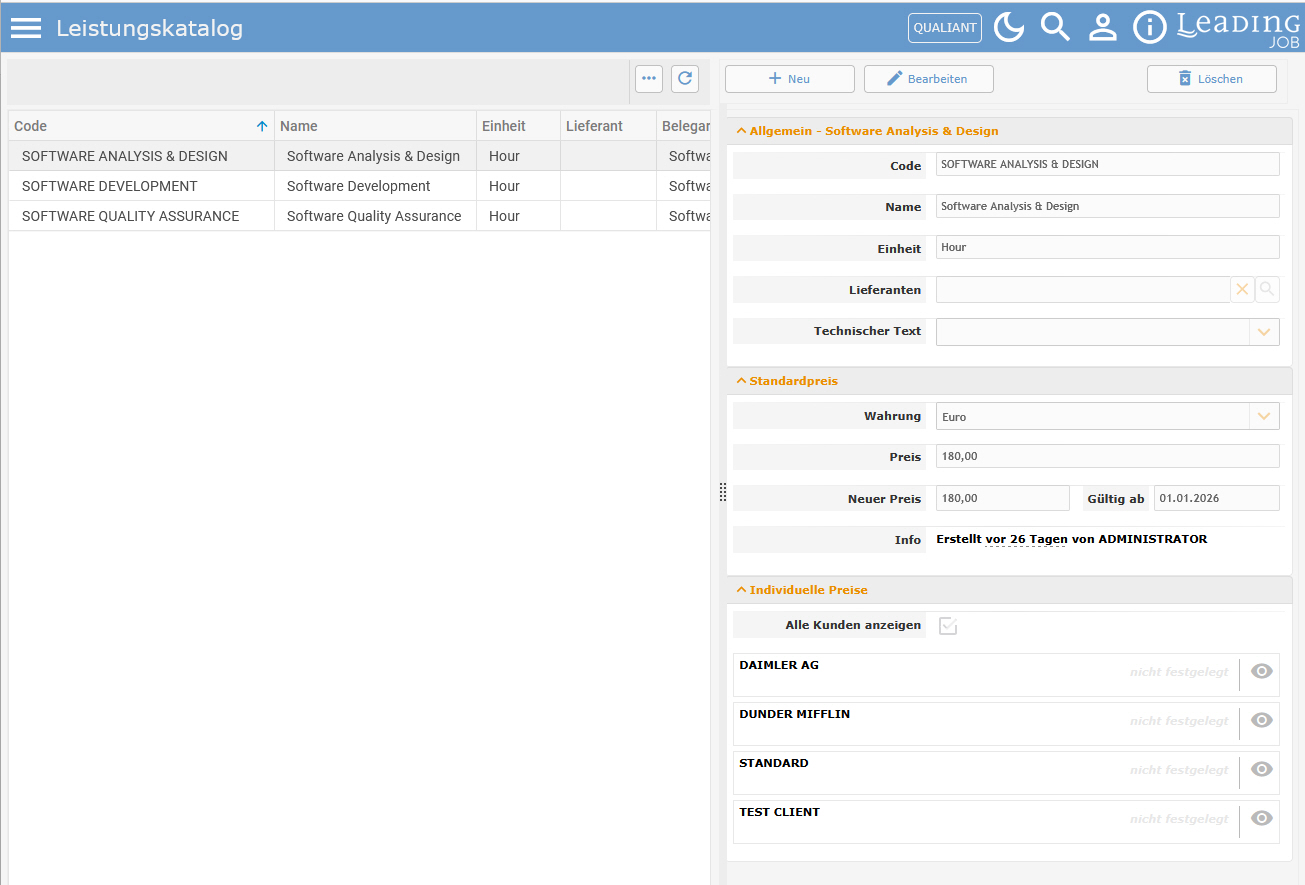The height and width of the screenshot is (885, 1305).
Task: Click the 'vor 26 Tagen' info text
Action: (x=1025, y=539)
